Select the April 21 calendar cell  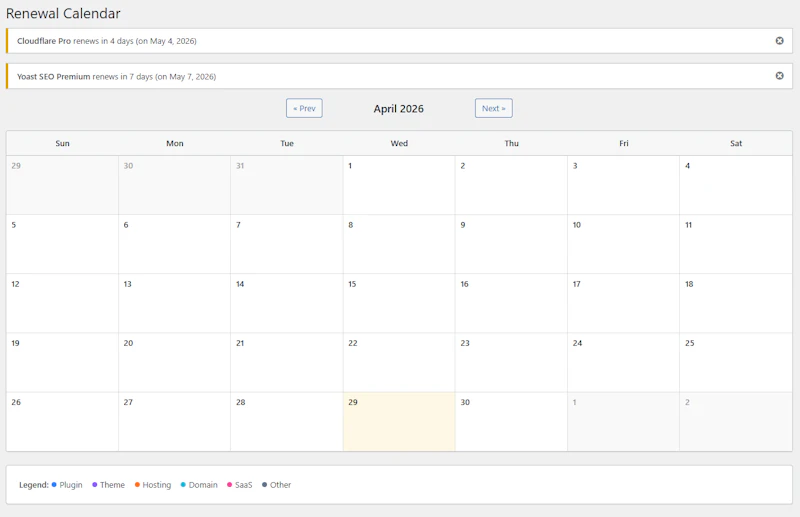coord(287,362)
